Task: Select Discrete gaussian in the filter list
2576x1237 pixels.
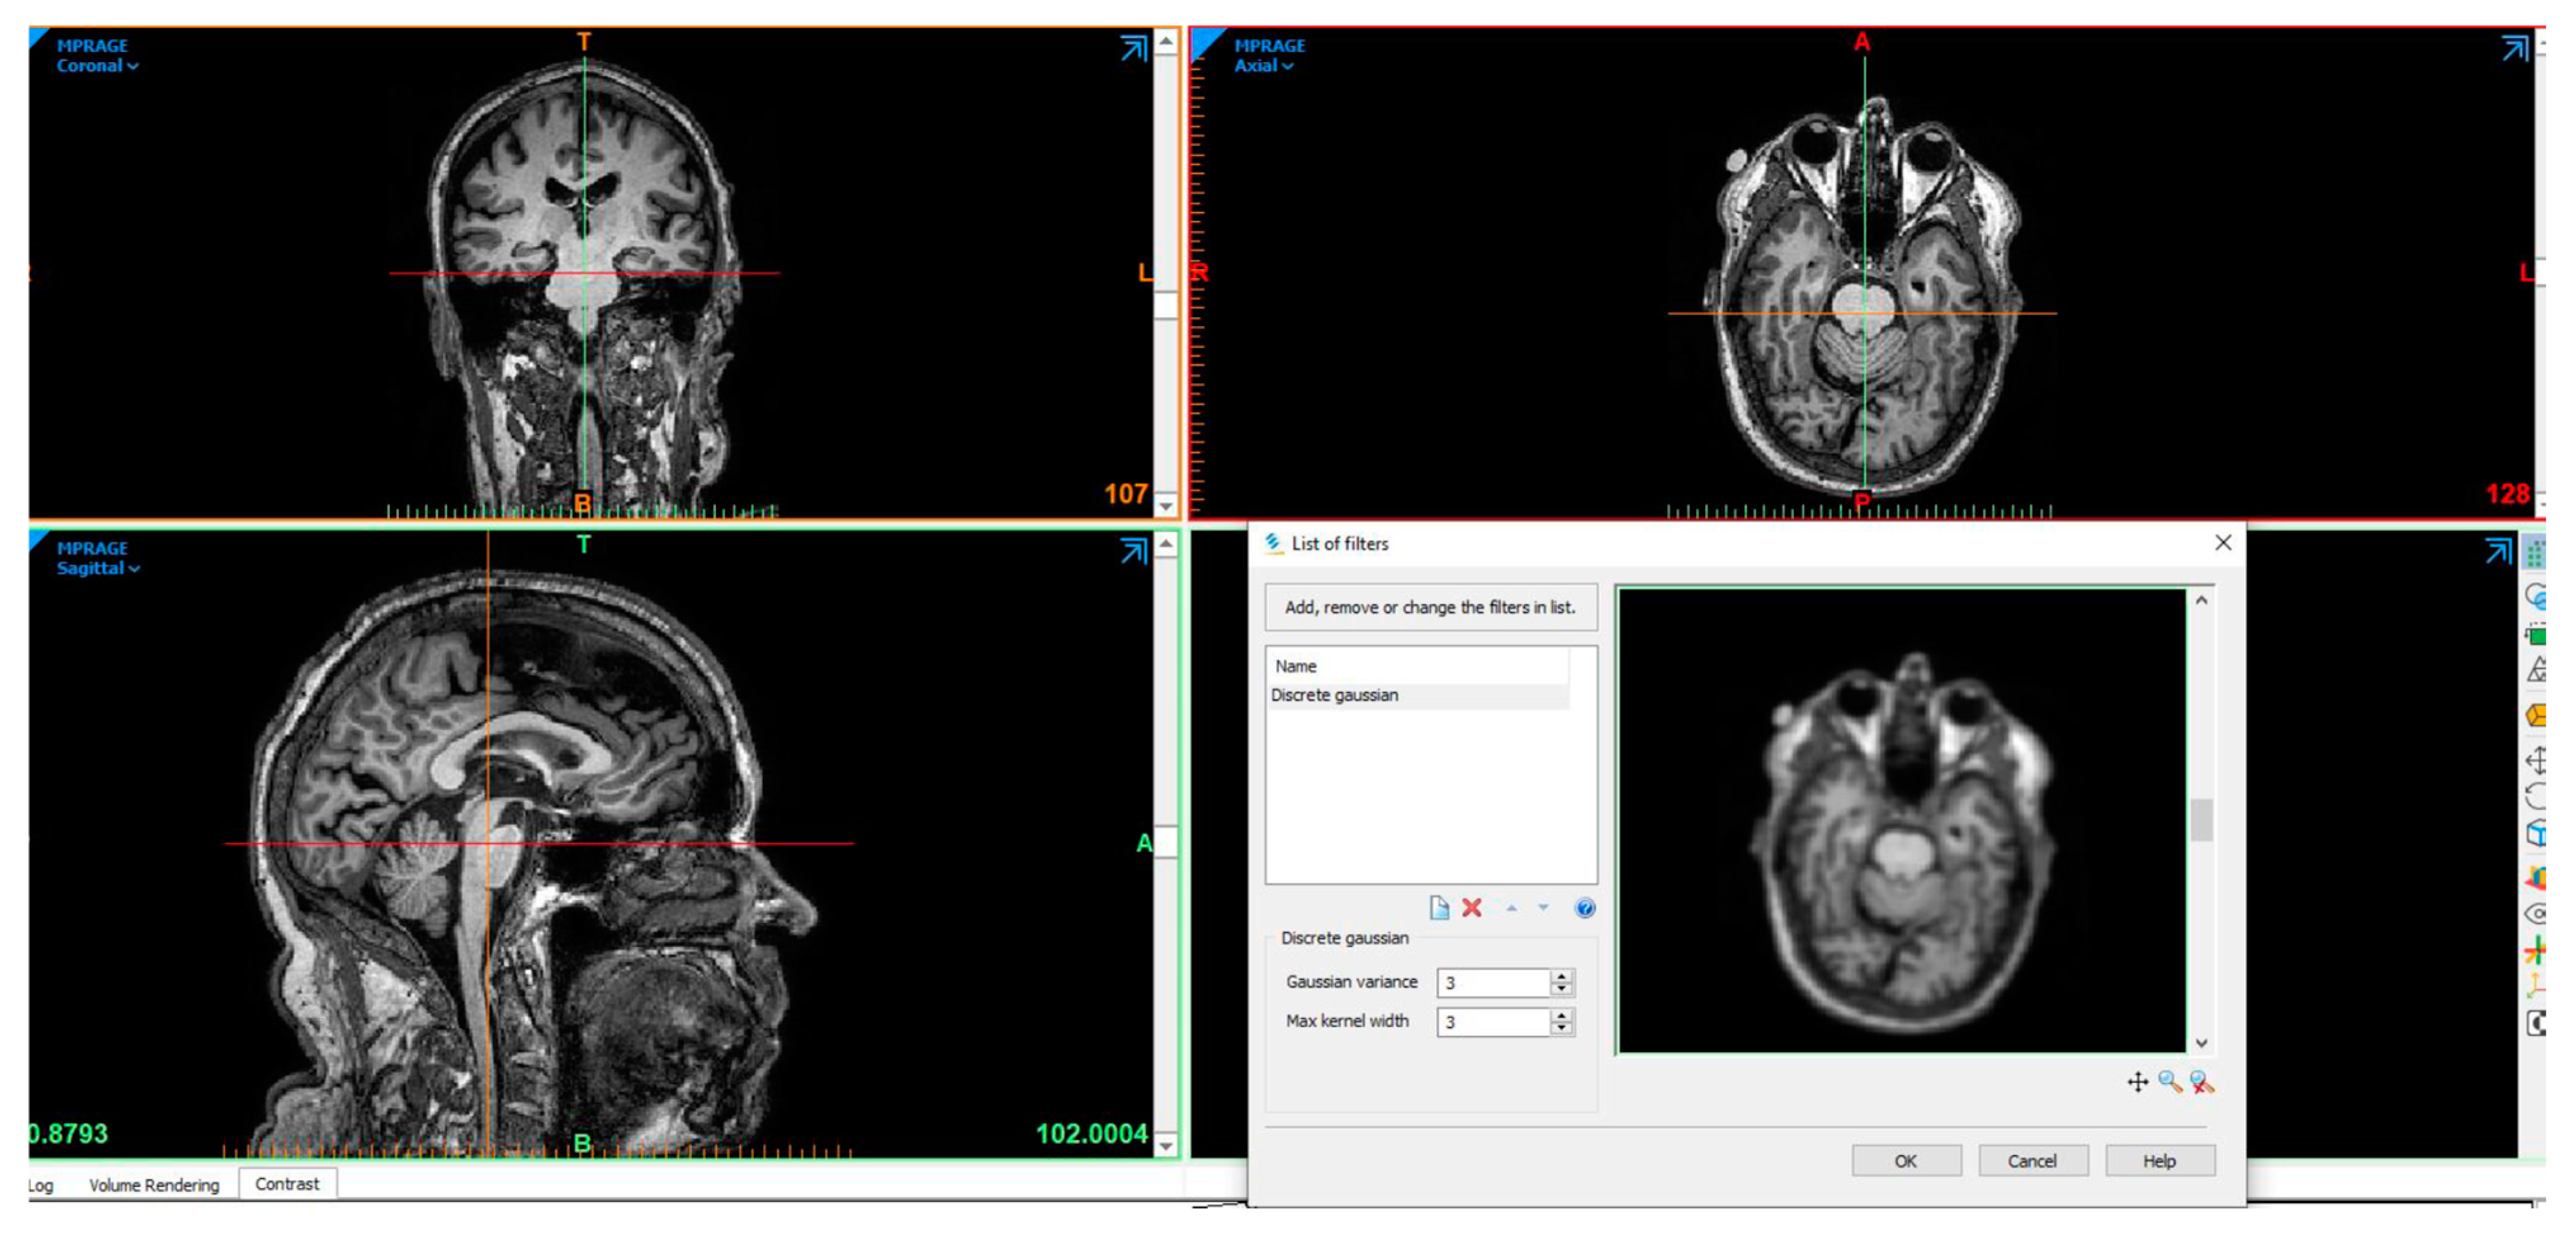Action: click(x=1334, y=695)
